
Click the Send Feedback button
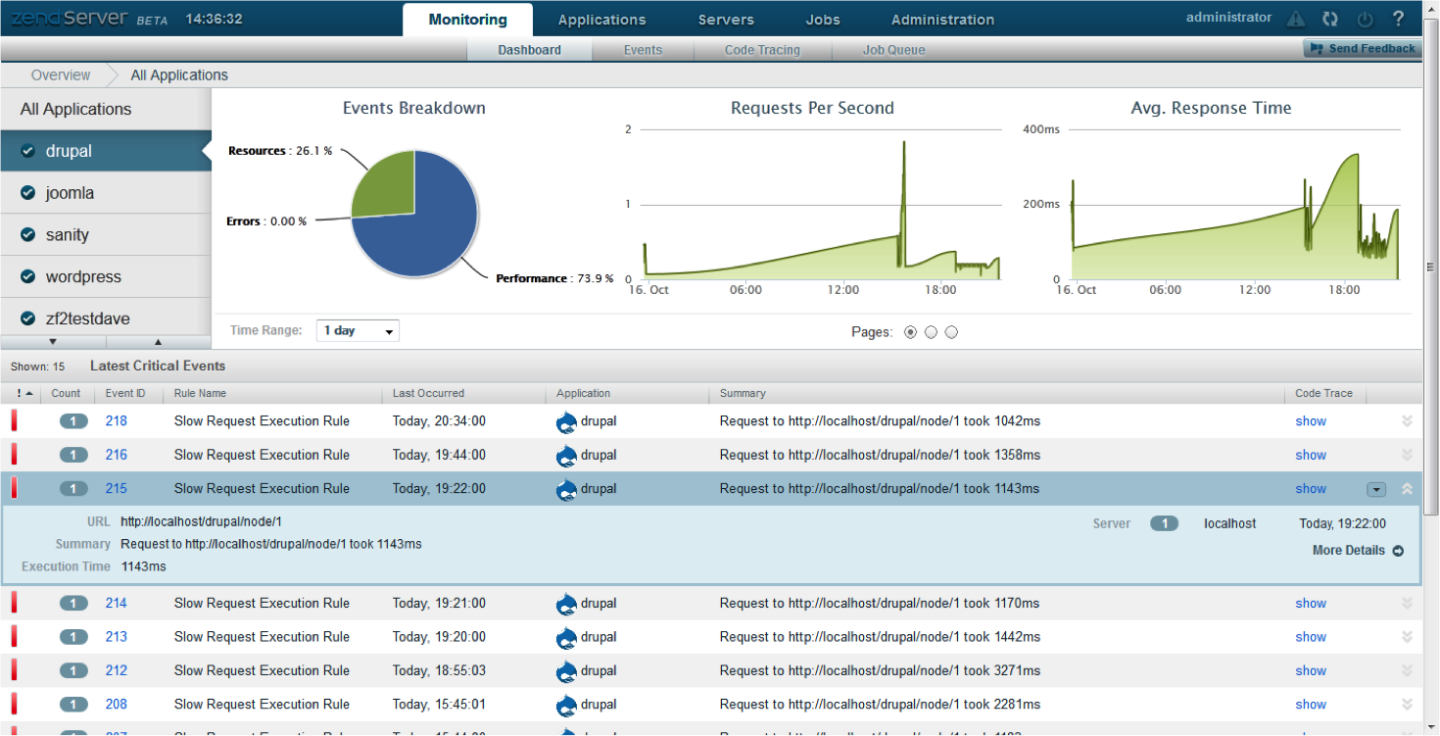1362,48
